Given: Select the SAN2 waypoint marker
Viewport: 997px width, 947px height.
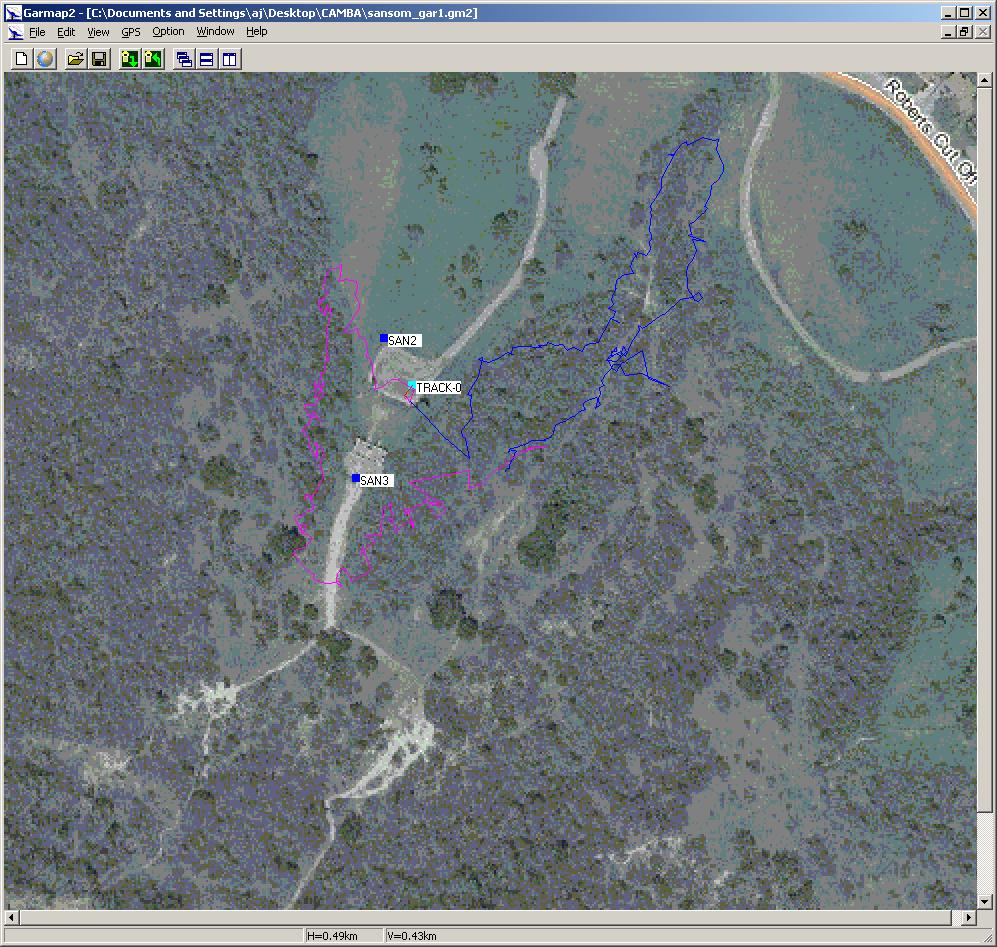Looking at the screenshot, I should pyautogui.click(x=384, y=338).
